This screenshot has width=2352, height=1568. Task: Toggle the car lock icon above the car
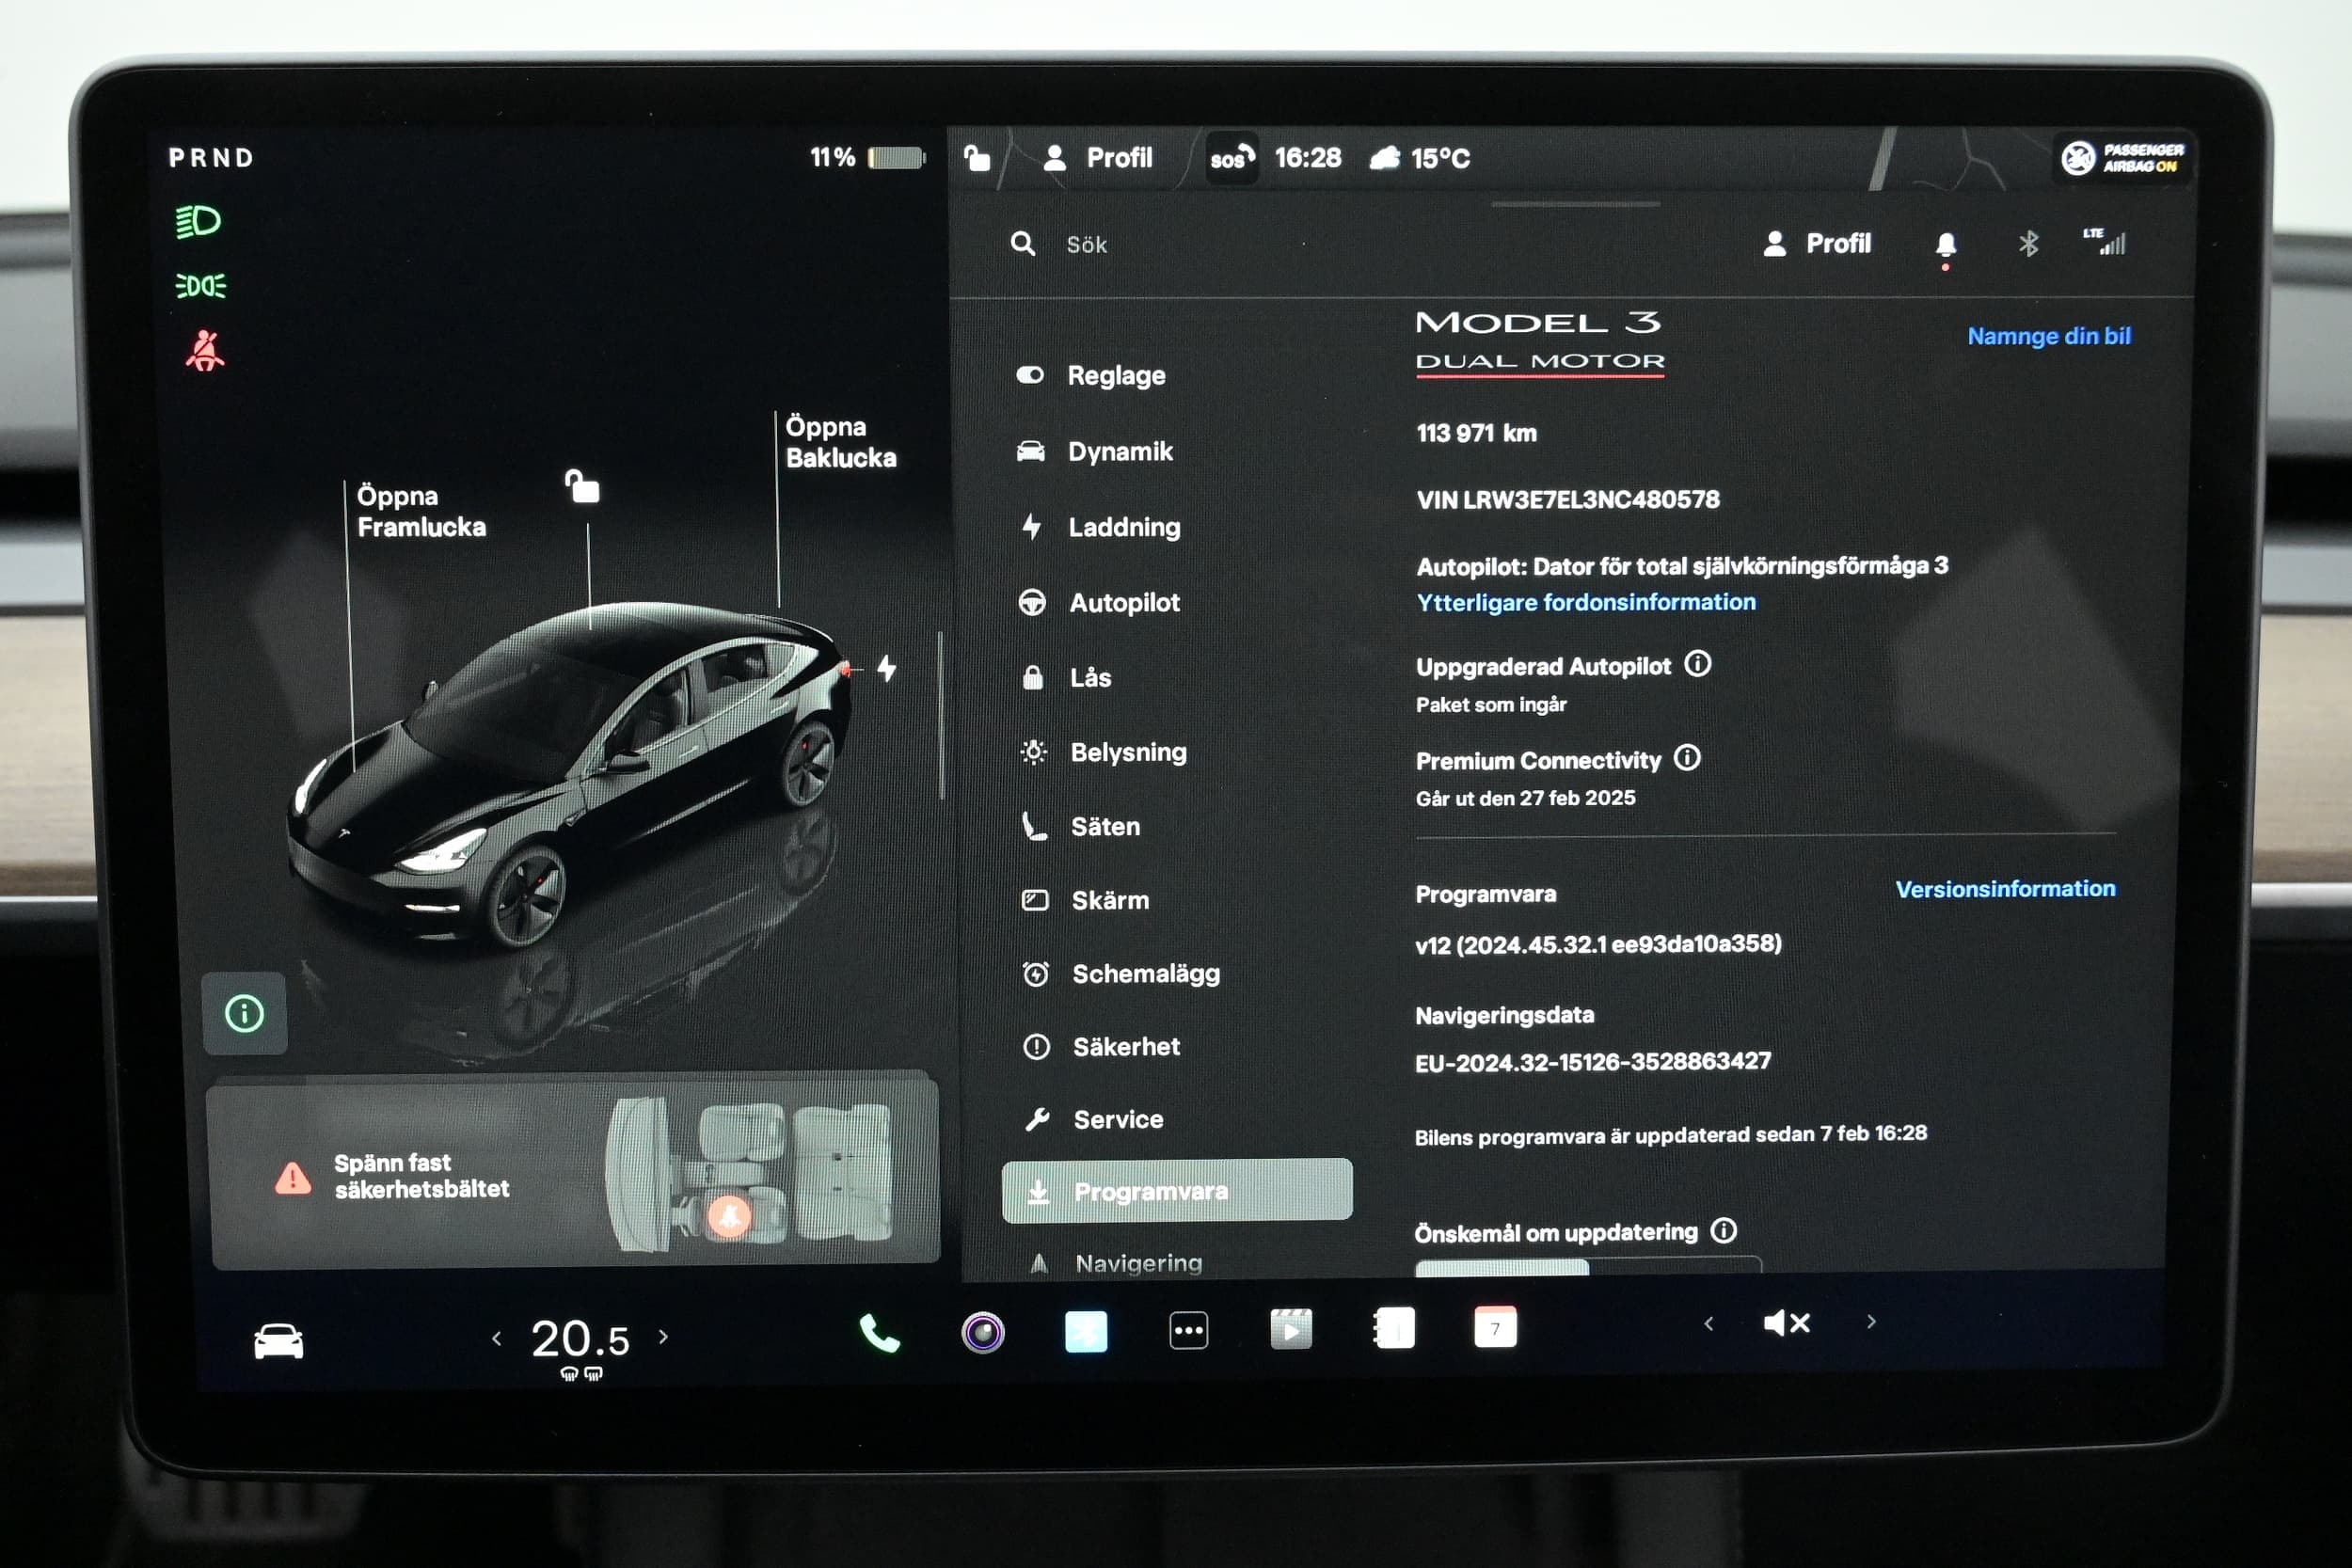[x=582, y=486]
